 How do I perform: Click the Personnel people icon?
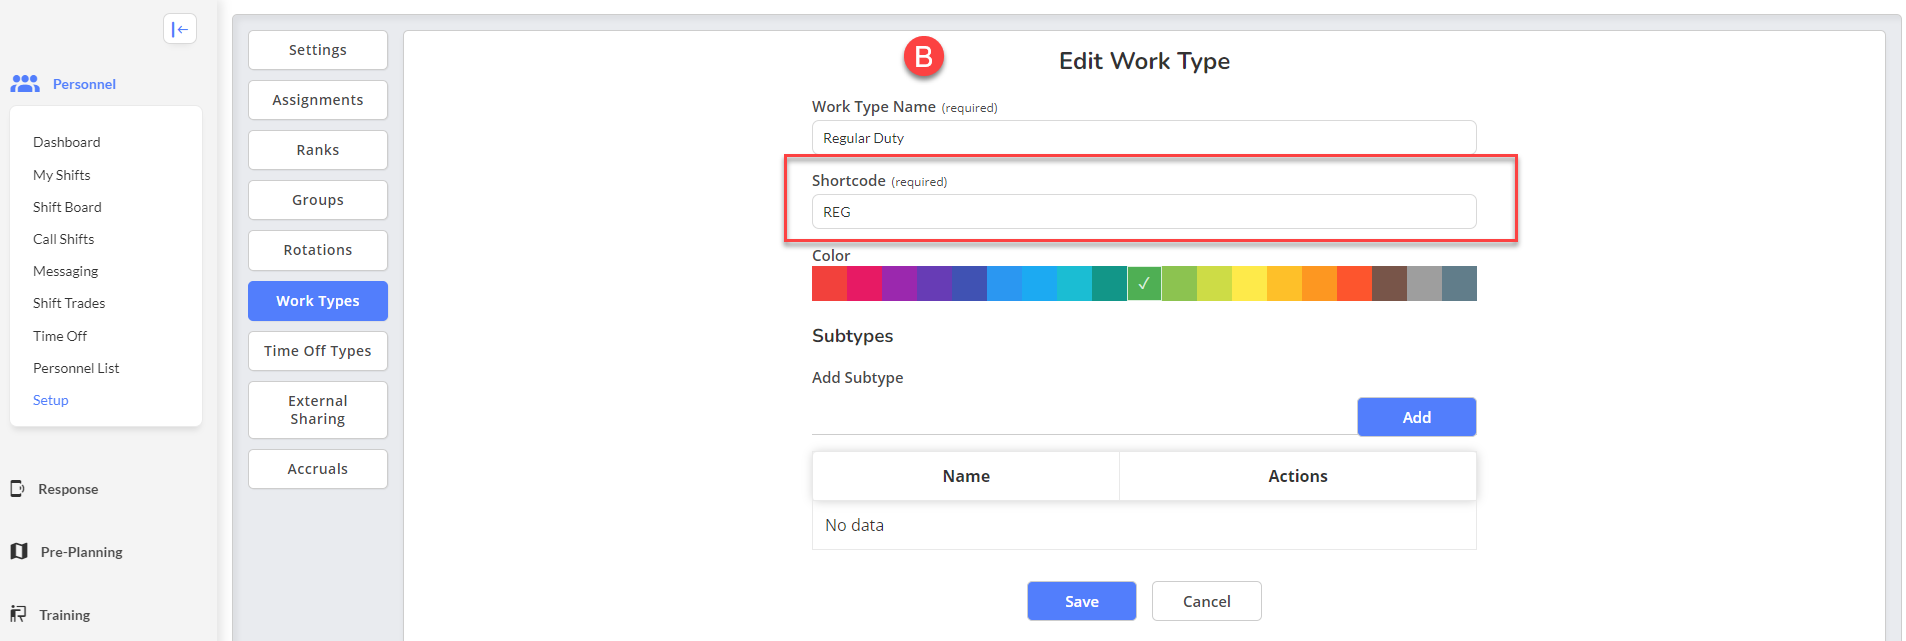[25, 84]
